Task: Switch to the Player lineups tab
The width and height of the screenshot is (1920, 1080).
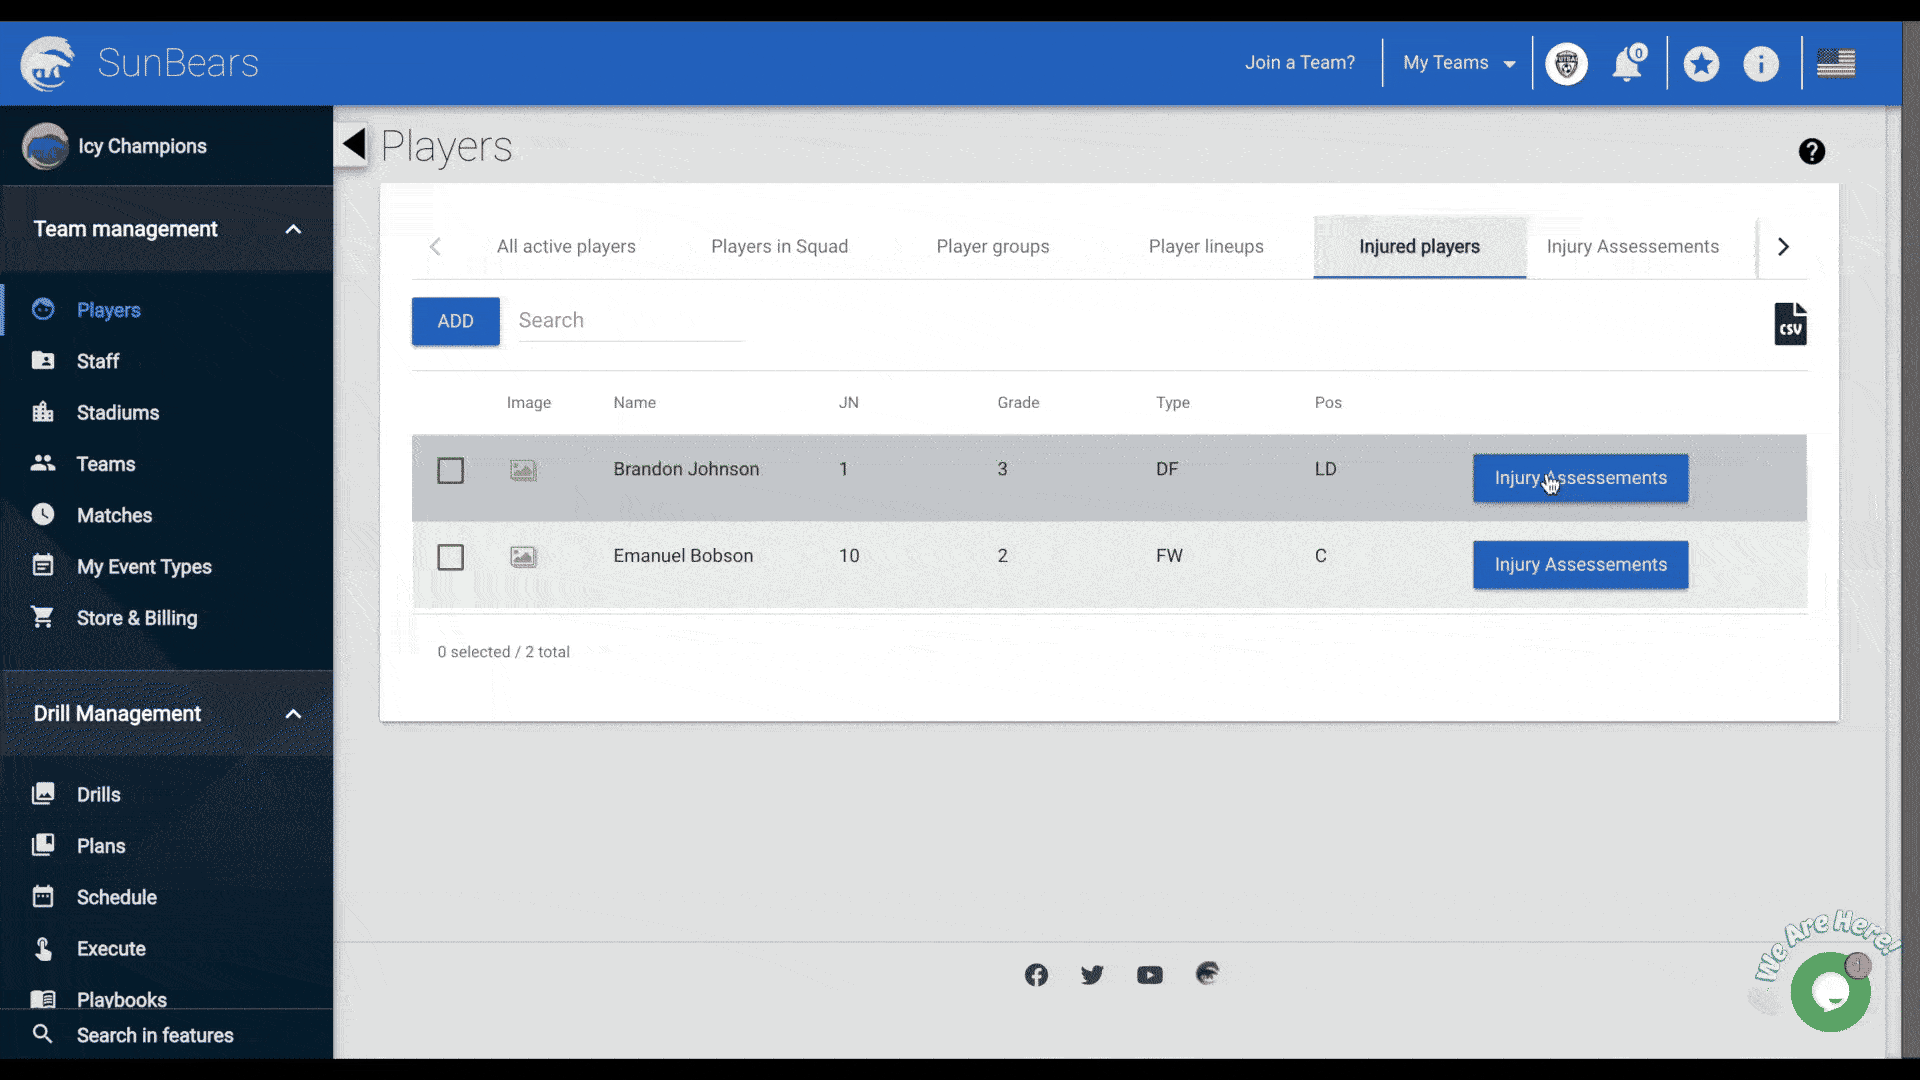Action: (x=1205, y=247)
